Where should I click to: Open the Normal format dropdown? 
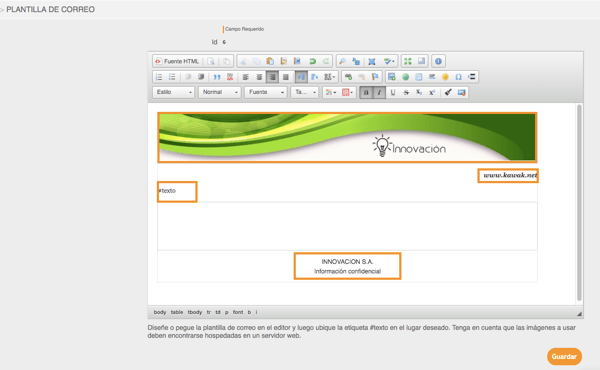click(220, 92)
